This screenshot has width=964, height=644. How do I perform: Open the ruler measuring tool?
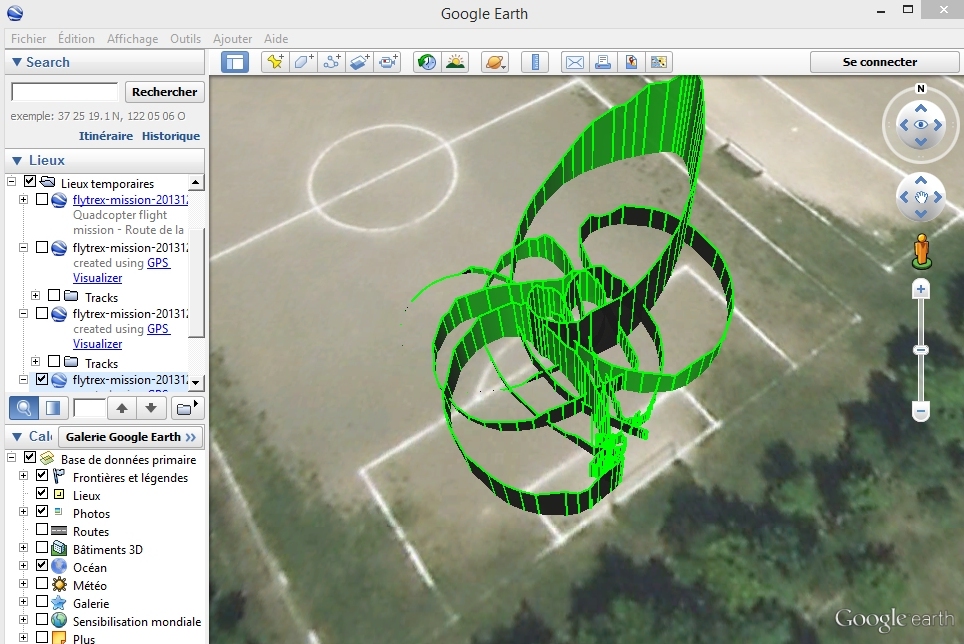535,62
